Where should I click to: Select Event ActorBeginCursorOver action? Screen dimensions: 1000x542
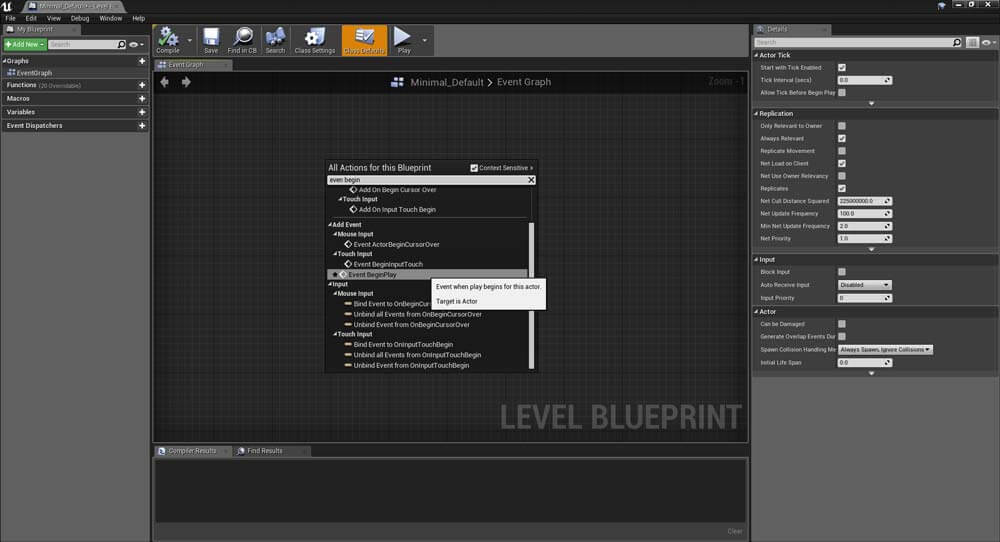396,244
